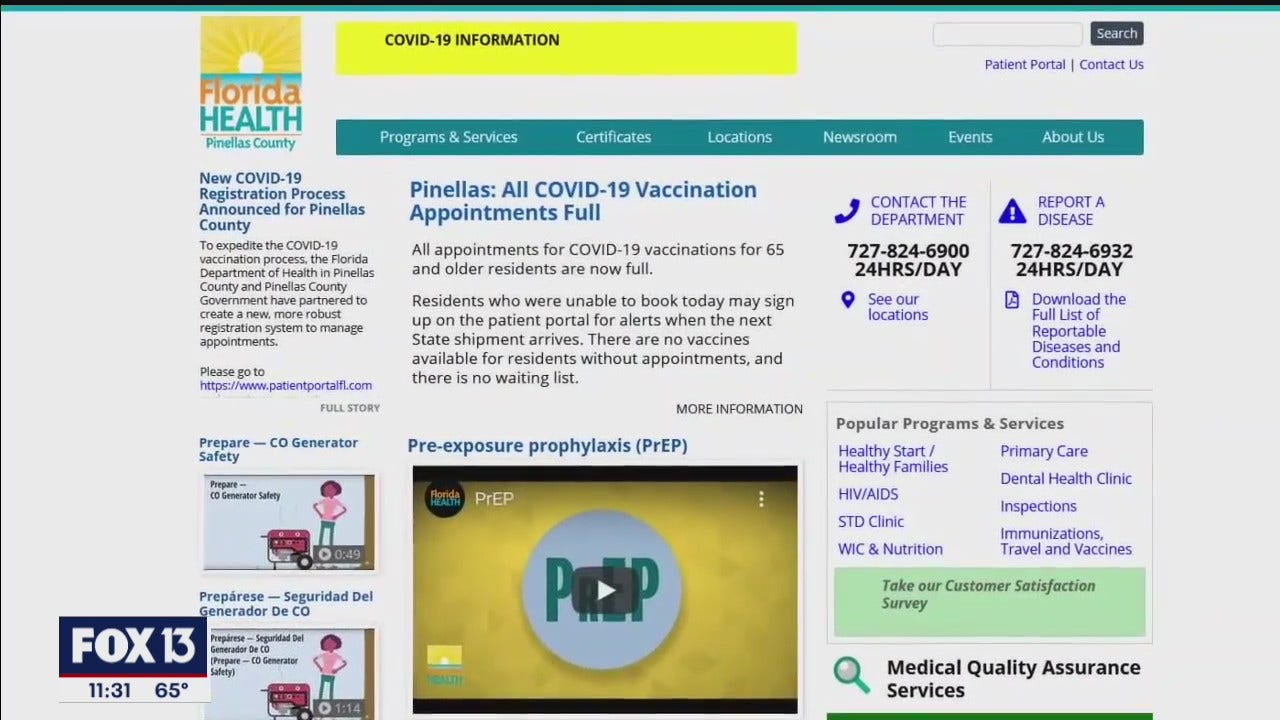The image size is (1280, 720).
Task: Click the magnifying glass Medical Quality Assurance icon
Action: point(852,676)
